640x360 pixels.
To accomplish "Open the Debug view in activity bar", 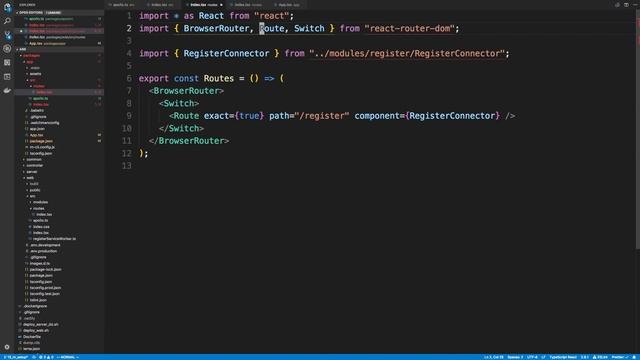I will pos(7,49).
